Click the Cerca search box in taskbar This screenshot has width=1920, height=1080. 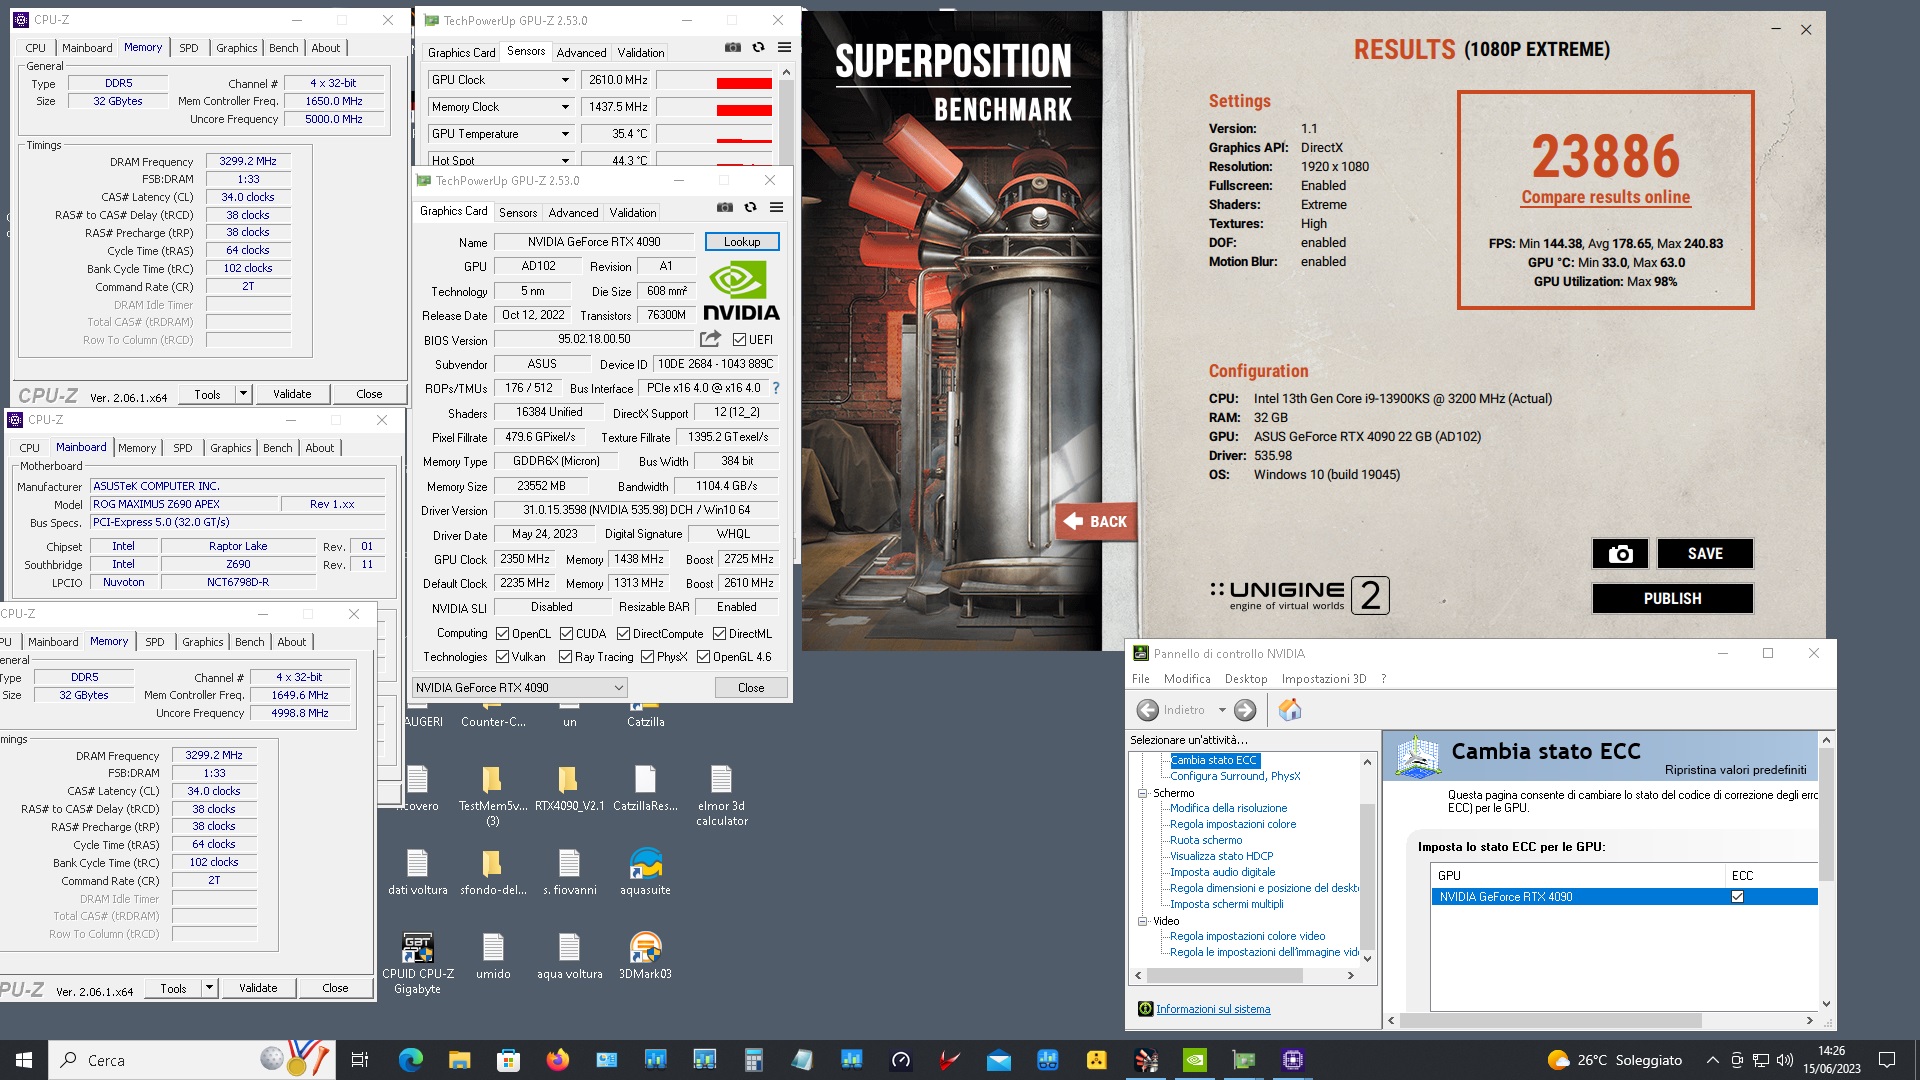pos(192,1060)
